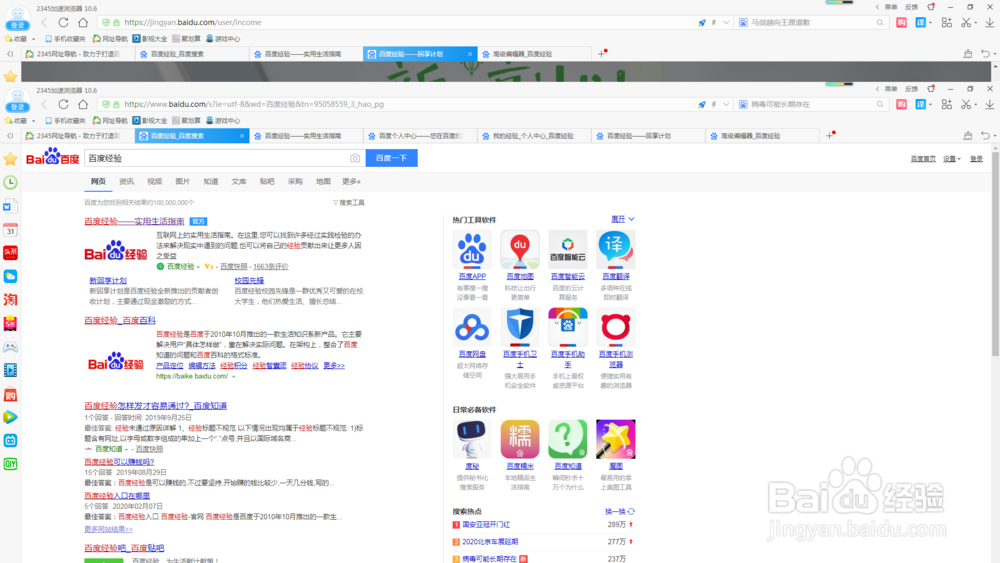Open the 百度手机浏览器 app icon
The width and height of the screenshot is (1000, 563).
pos(615,326)
